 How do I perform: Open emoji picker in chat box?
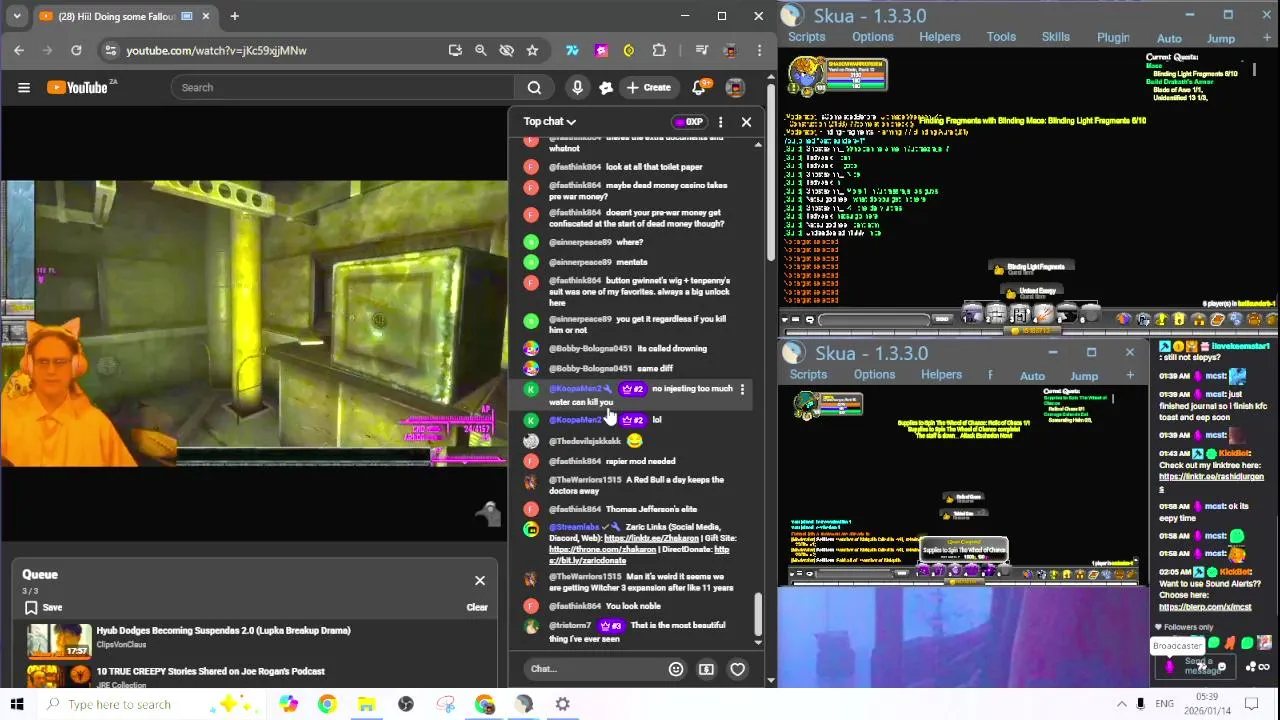point(676,669)
